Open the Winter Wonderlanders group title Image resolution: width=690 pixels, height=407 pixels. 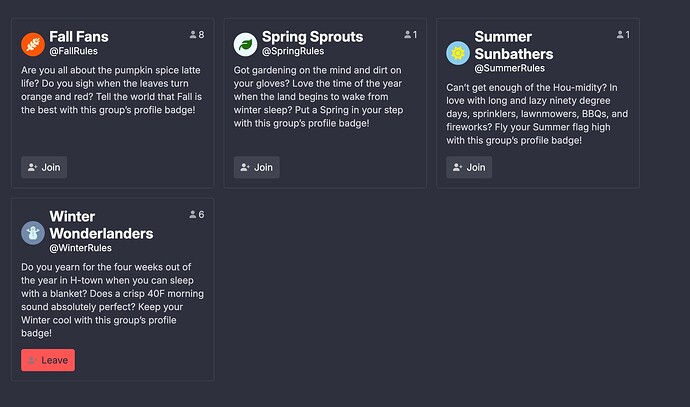pyautogui.click(x=101, y=224)
